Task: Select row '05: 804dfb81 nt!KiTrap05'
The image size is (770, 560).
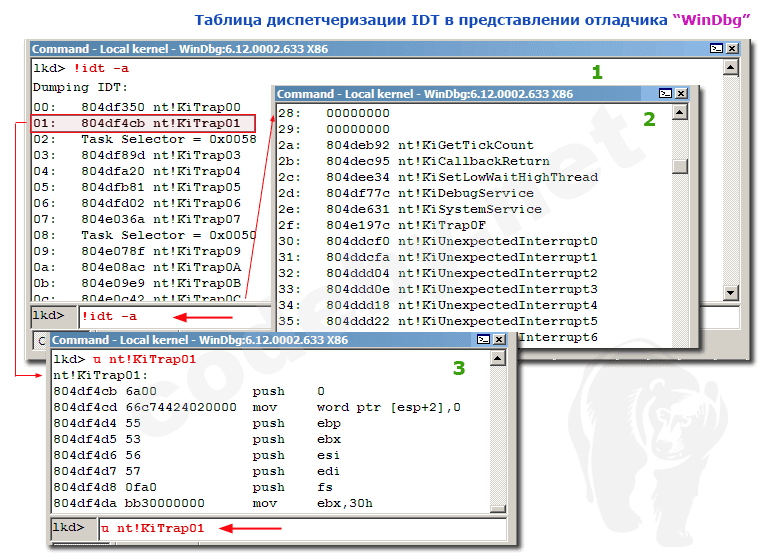Action: coord(137,187)
